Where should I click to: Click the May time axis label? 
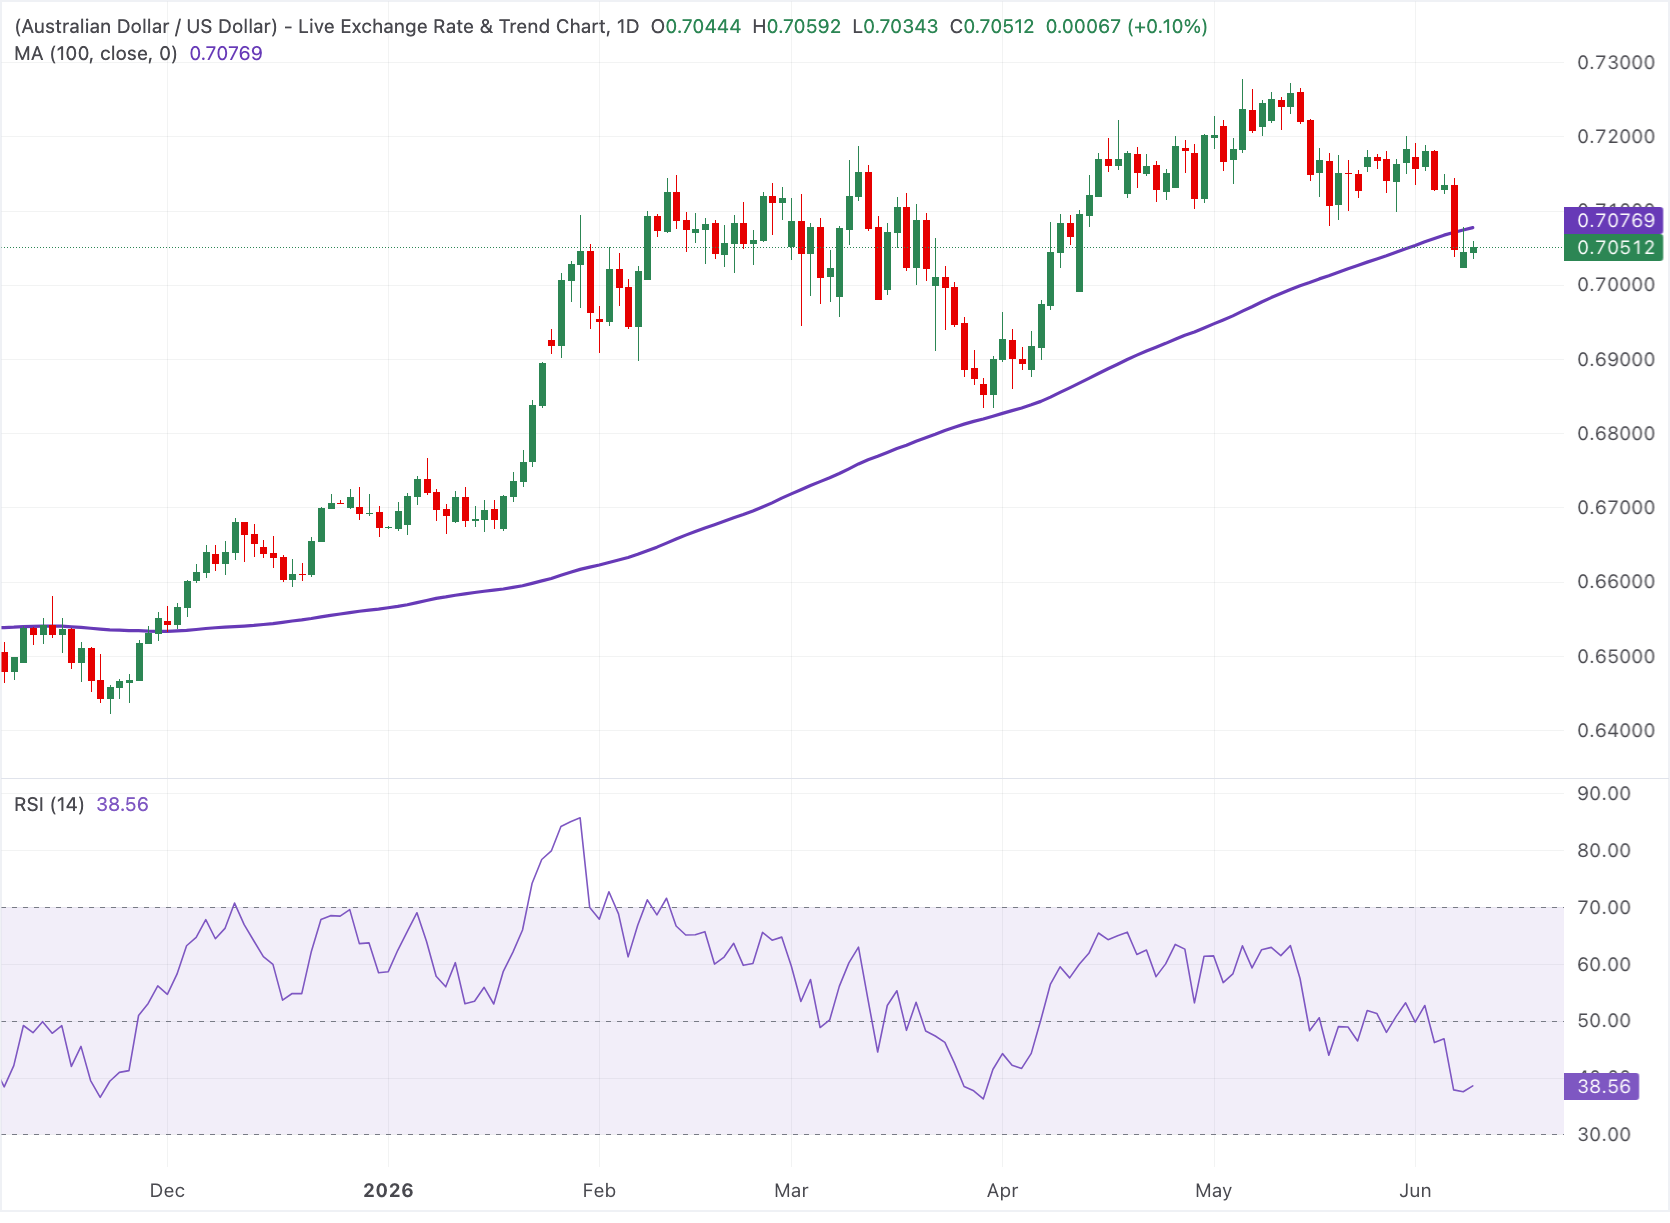tap(1214, 1191)
